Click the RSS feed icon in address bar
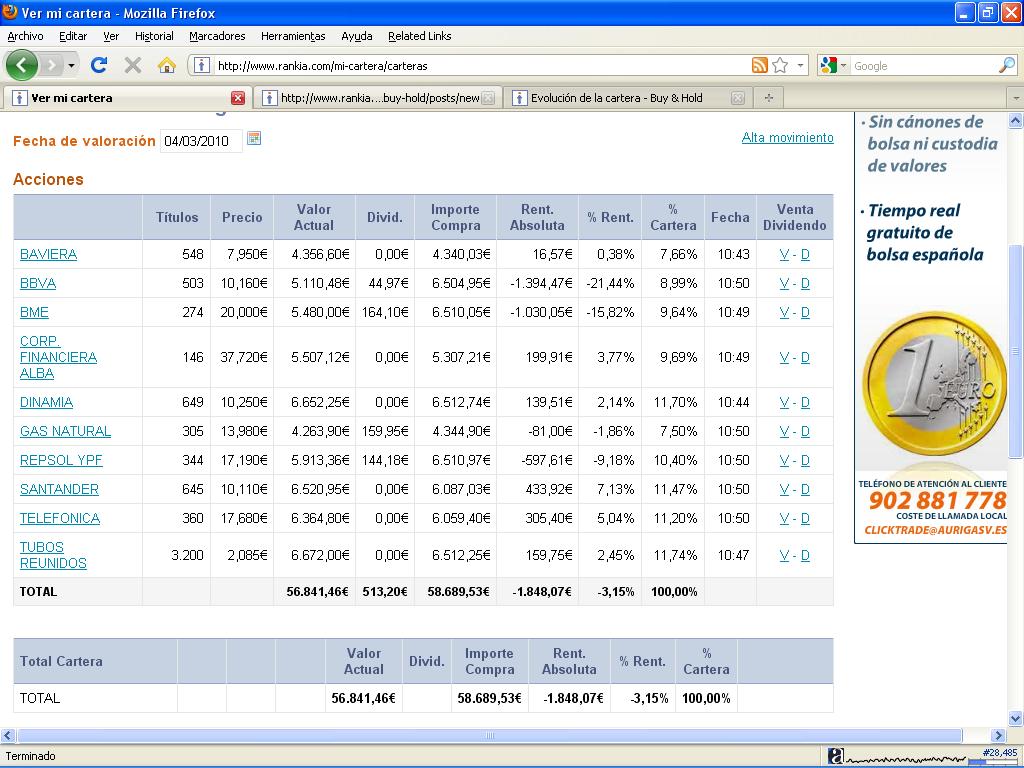The height and width of the screenshot is (768, 1024). tap(760, 66)
